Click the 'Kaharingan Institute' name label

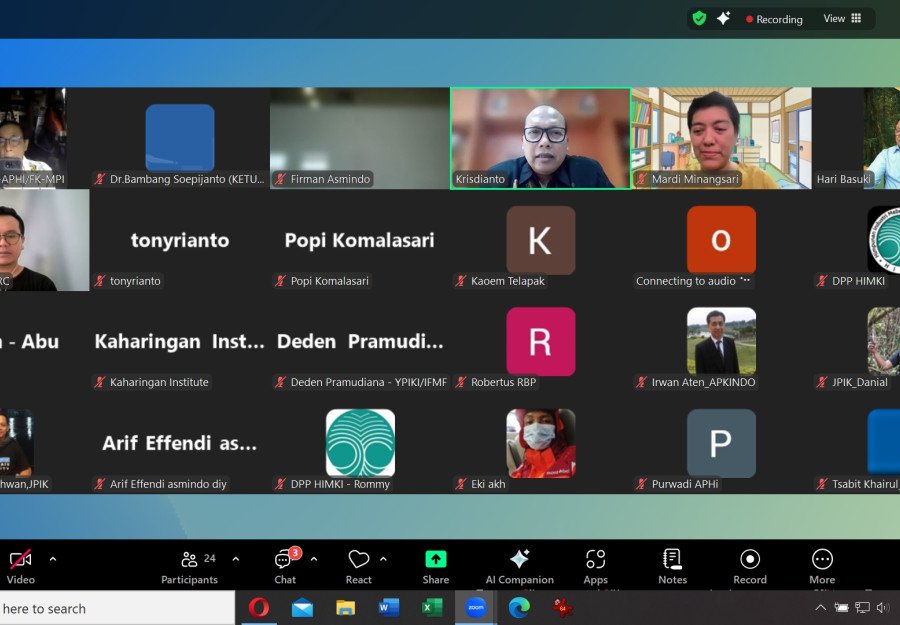coord(159,382)
